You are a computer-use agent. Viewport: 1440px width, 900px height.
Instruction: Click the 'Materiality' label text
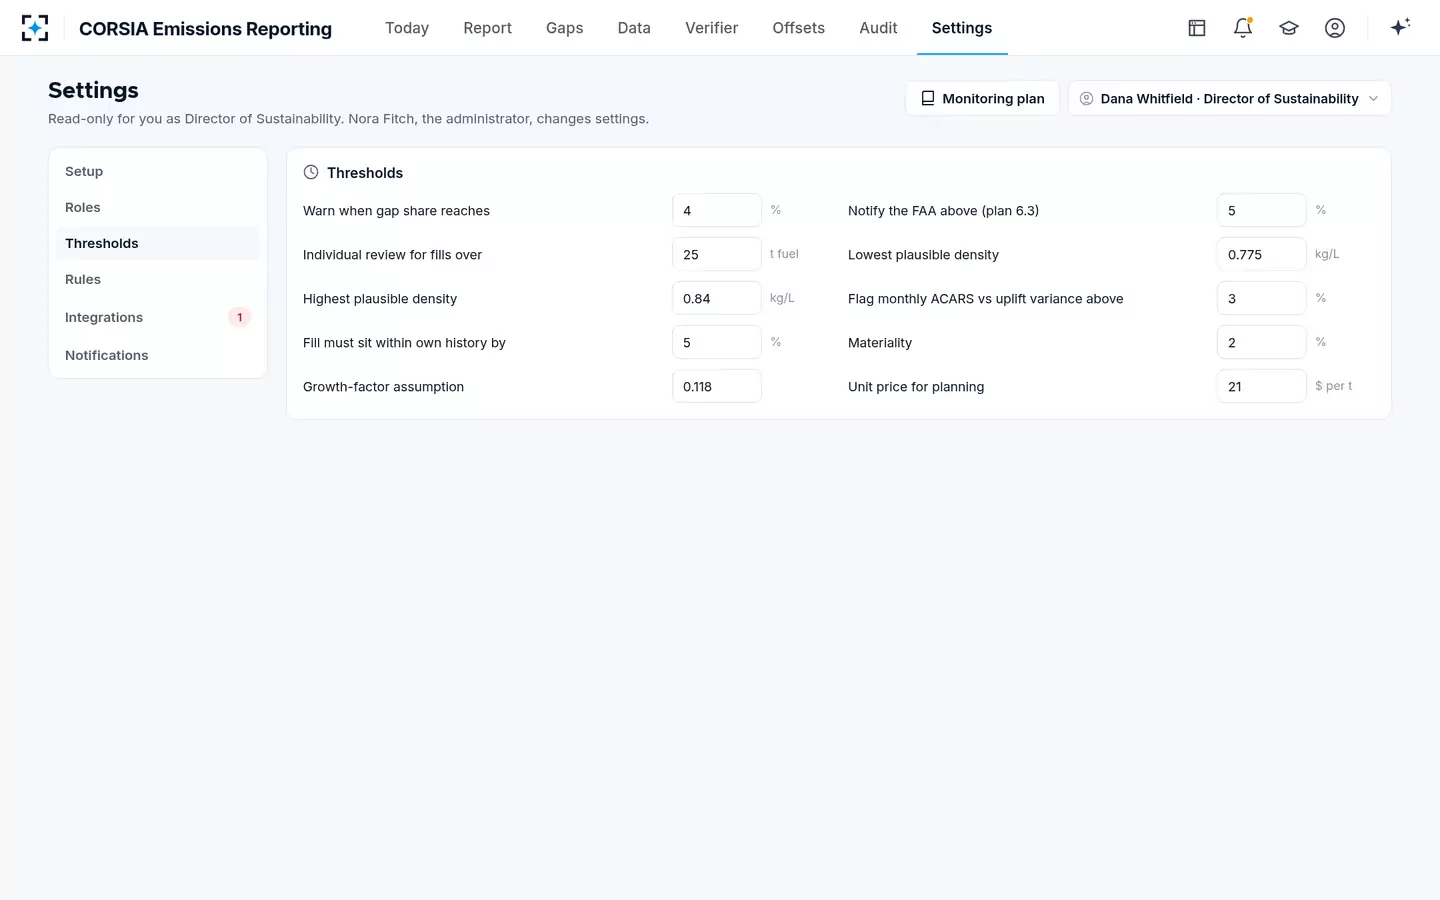pyautogui.click(x=880, y=342)
